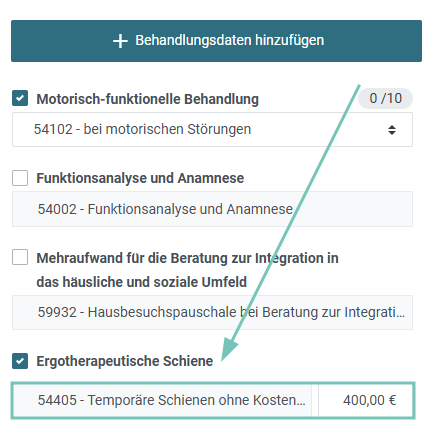434x445 pixels.
Task: Click the euro symbol in the price field
Action: (392, 400)
